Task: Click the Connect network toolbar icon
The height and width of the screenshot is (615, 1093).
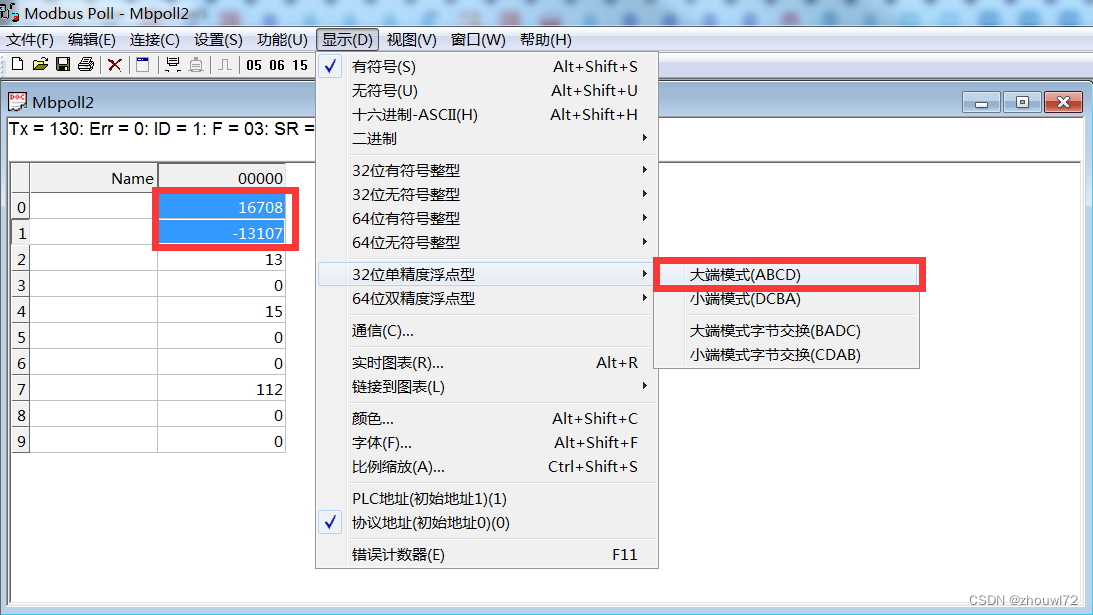Action: pos(172,65)
